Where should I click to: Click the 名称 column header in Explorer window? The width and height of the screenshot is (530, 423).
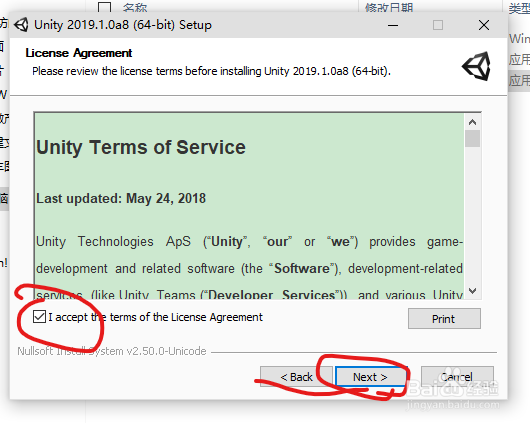tap(135, 7)
